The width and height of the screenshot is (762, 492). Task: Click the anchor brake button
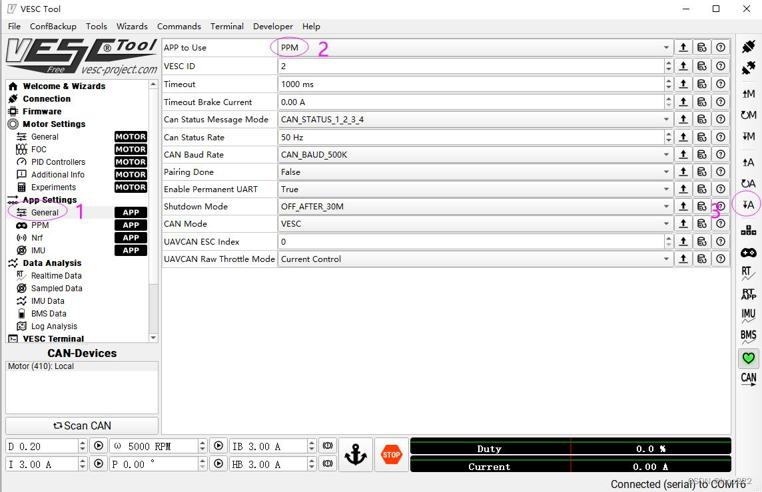coord(356,455)
